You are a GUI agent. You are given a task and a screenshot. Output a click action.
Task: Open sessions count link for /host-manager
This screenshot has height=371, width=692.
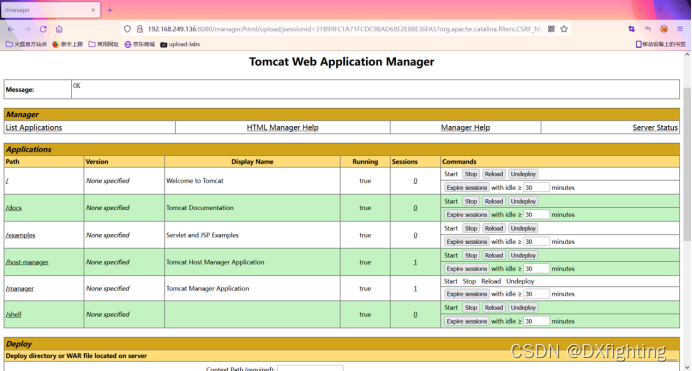pos(415,262)
